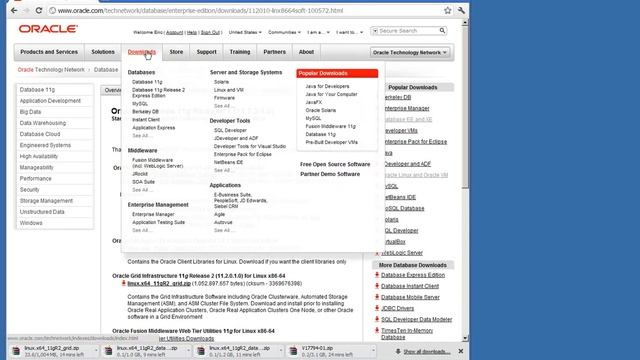Expand the 'I am a...' dropdown
640x360 pixels.
318,32
